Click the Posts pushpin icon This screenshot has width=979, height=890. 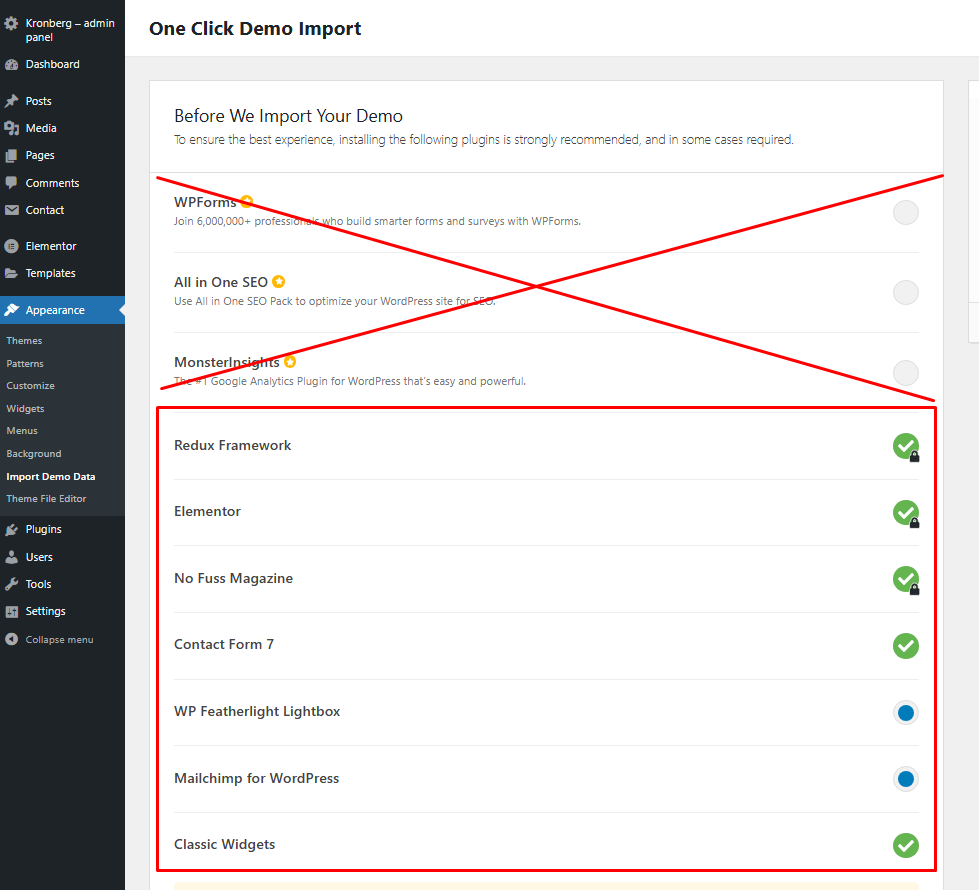12,101
